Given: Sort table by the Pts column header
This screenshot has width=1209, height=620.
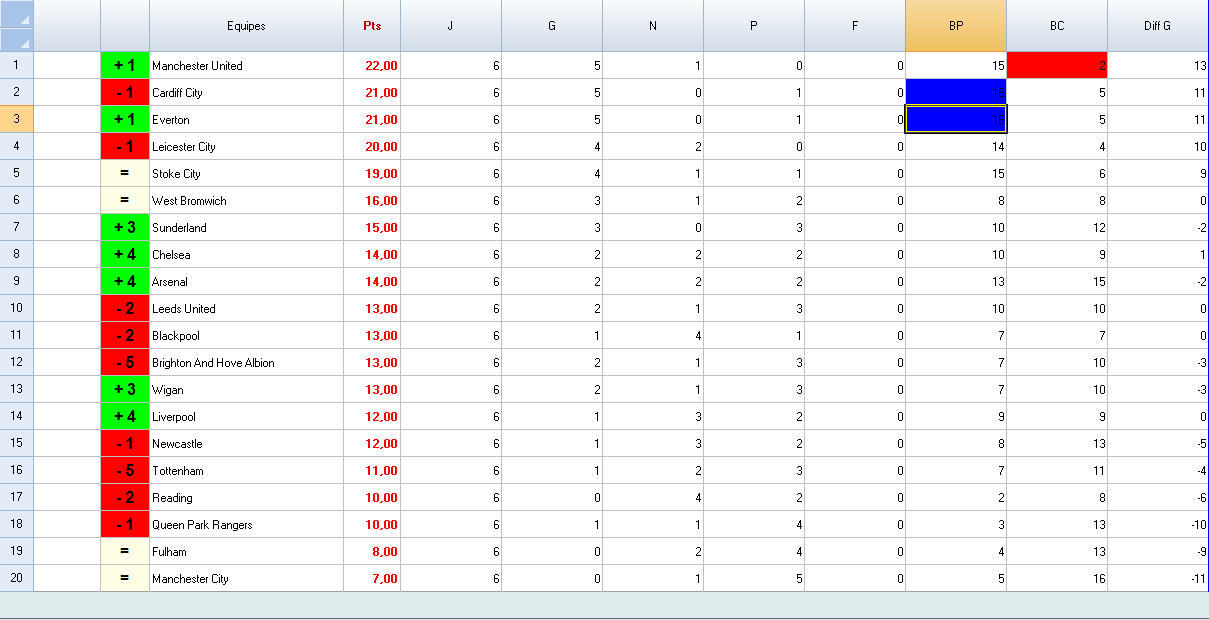Looking at the screenshot, I should pyautogui.click(x=372, y=26).
